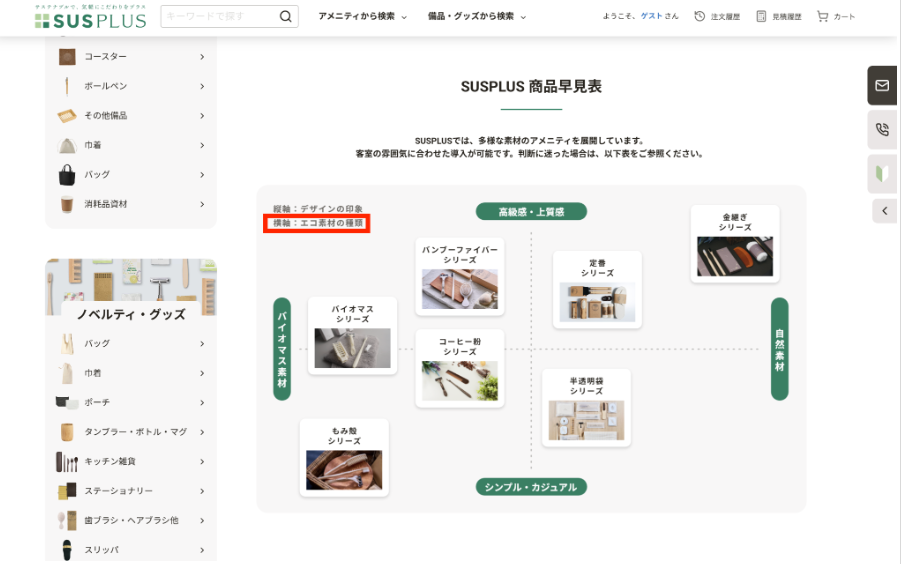Expand the ポーチ row chevron

[202, 403]
